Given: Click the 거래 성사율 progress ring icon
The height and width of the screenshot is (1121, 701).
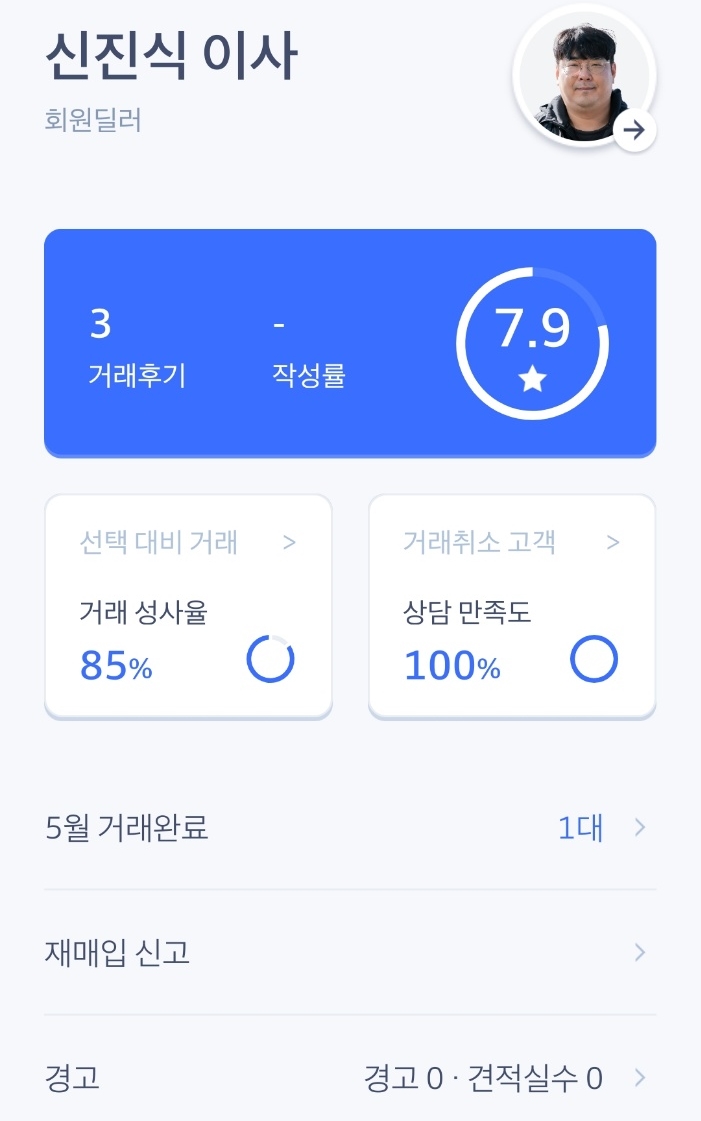Looking at the screenshot, I should click(x=270, y=660).
